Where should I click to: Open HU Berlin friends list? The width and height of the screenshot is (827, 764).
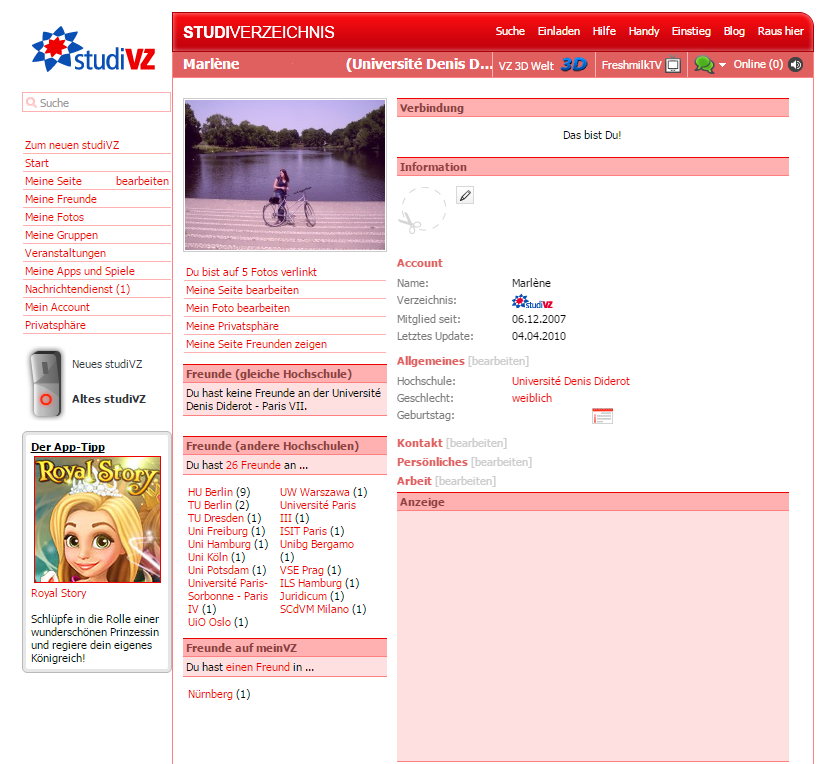pos(210,492)
